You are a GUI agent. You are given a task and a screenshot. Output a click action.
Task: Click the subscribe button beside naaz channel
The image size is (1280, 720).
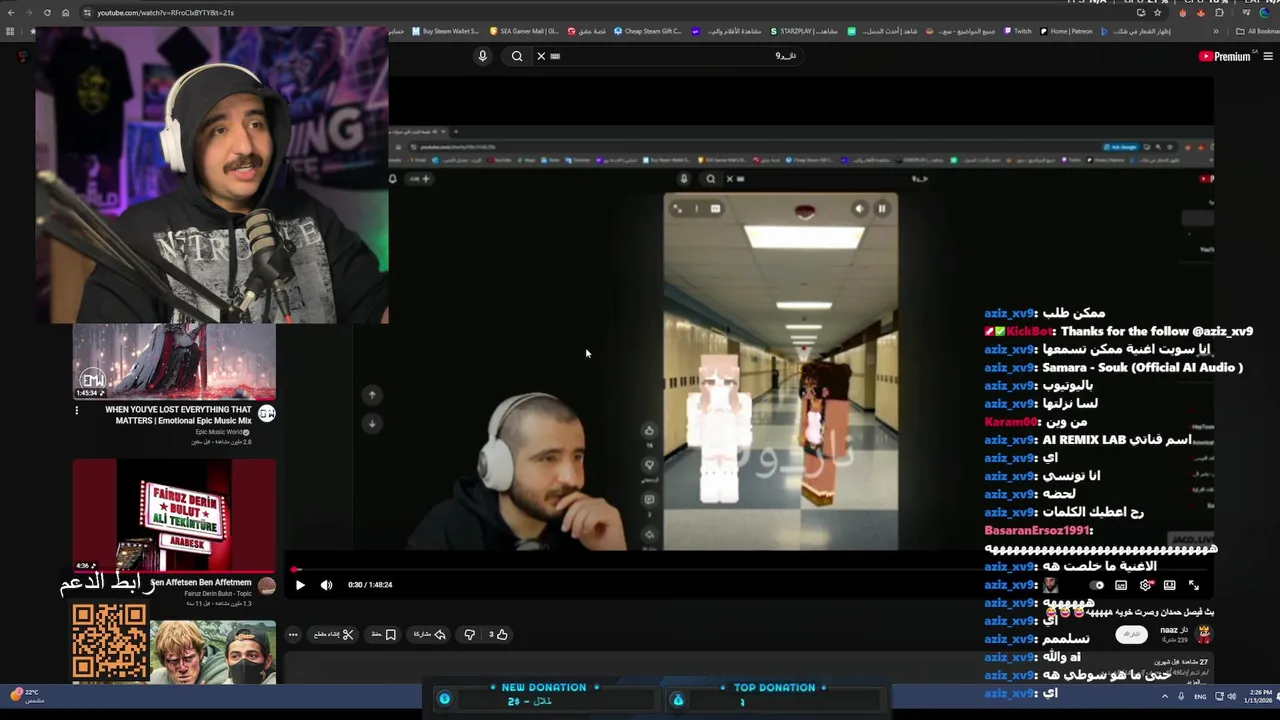(x=1131, y=634)
